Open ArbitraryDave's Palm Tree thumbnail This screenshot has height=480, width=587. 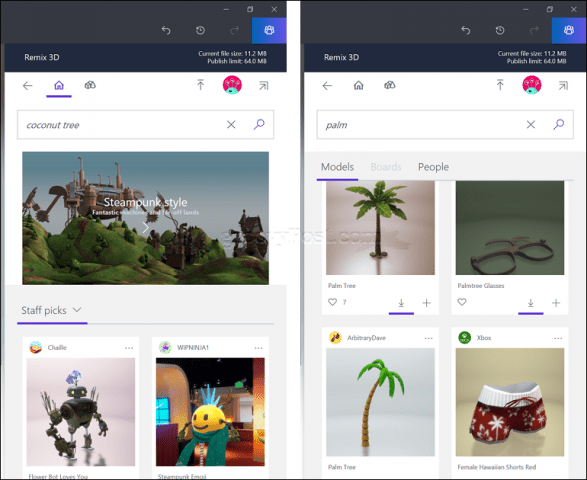tap(380, 402)
